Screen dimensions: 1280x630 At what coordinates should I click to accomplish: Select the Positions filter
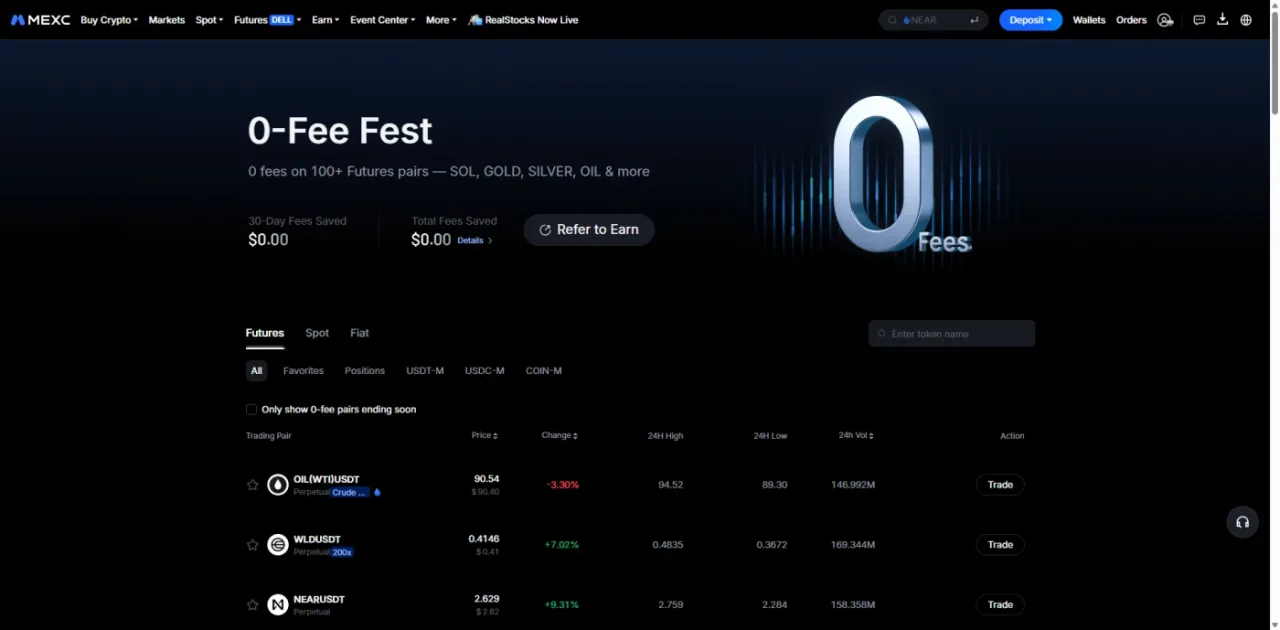click(x=365, y=371)
